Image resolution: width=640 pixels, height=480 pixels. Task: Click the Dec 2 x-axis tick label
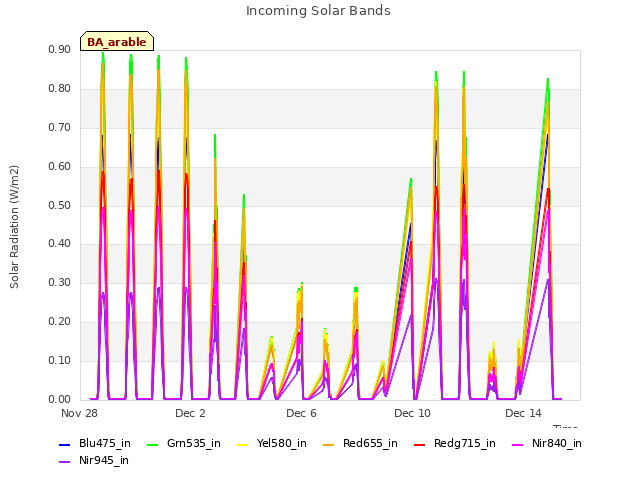pyautogui.click(x=190, y=413)
